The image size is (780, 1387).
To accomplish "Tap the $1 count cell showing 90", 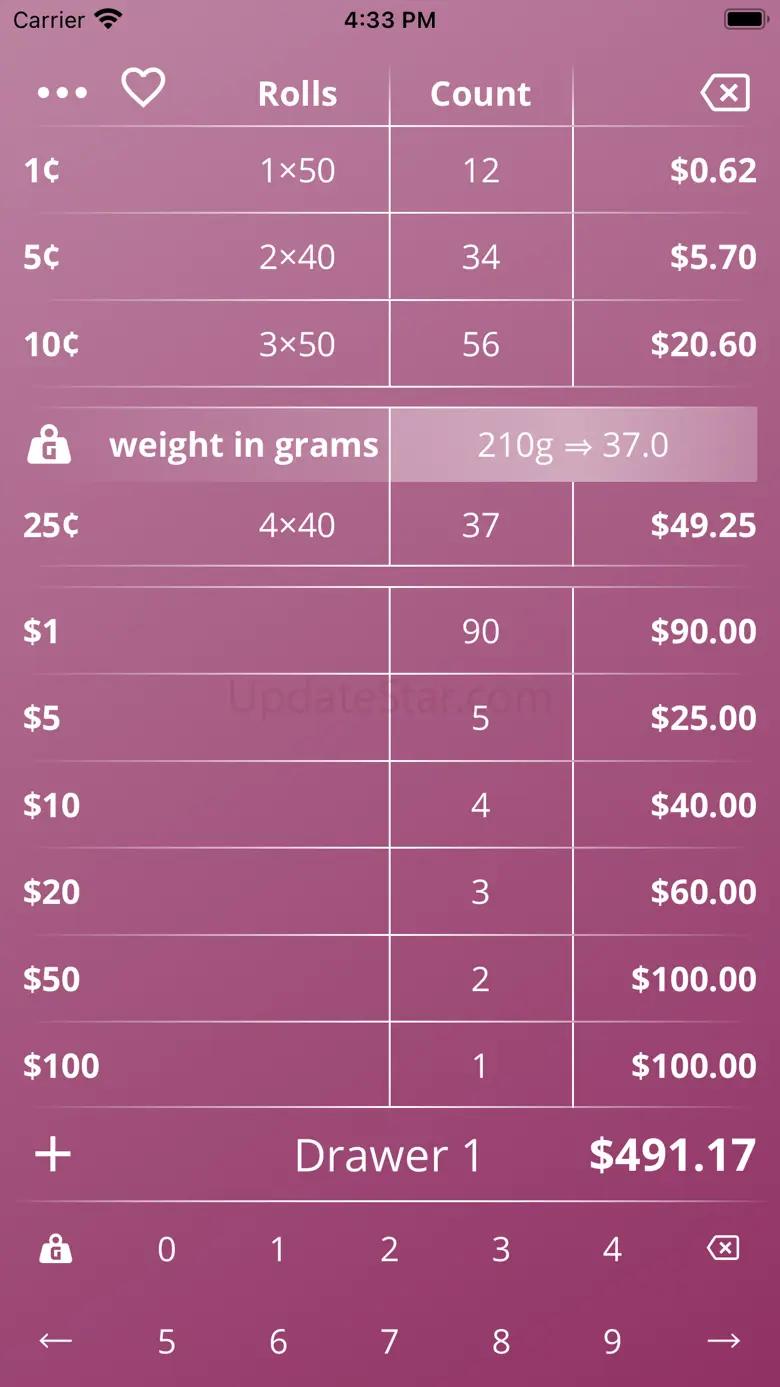I will pyautogui.click(x=481, y=632).
